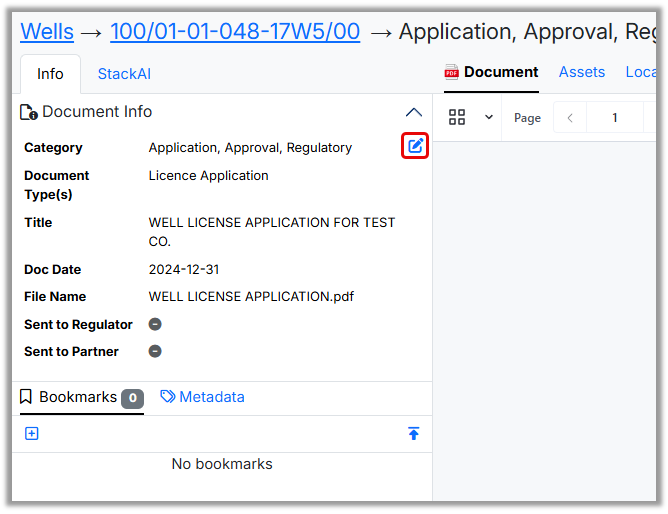This screenshot has height=514, width=668.
Task: Open the Assets tab
Action: click(581, 72)
